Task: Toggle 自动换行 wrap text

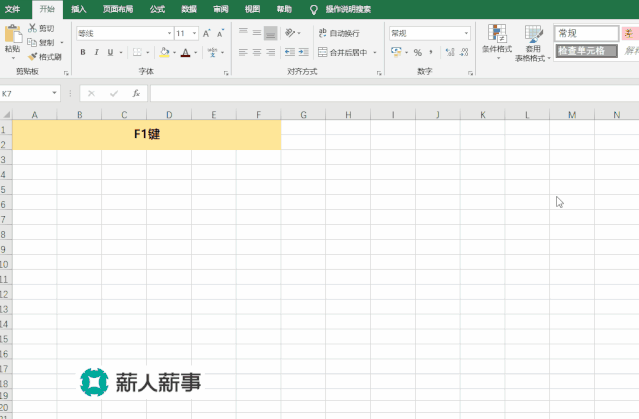Action: tap(339, 33)
